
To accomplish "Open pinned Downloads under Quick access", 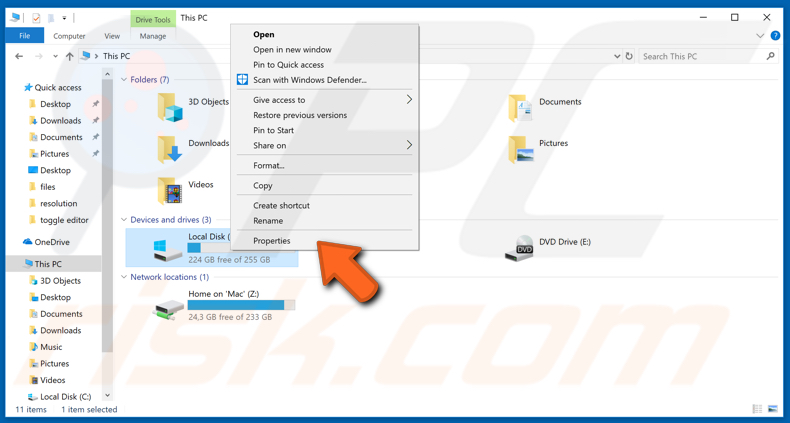I will [x=60, y=121].
